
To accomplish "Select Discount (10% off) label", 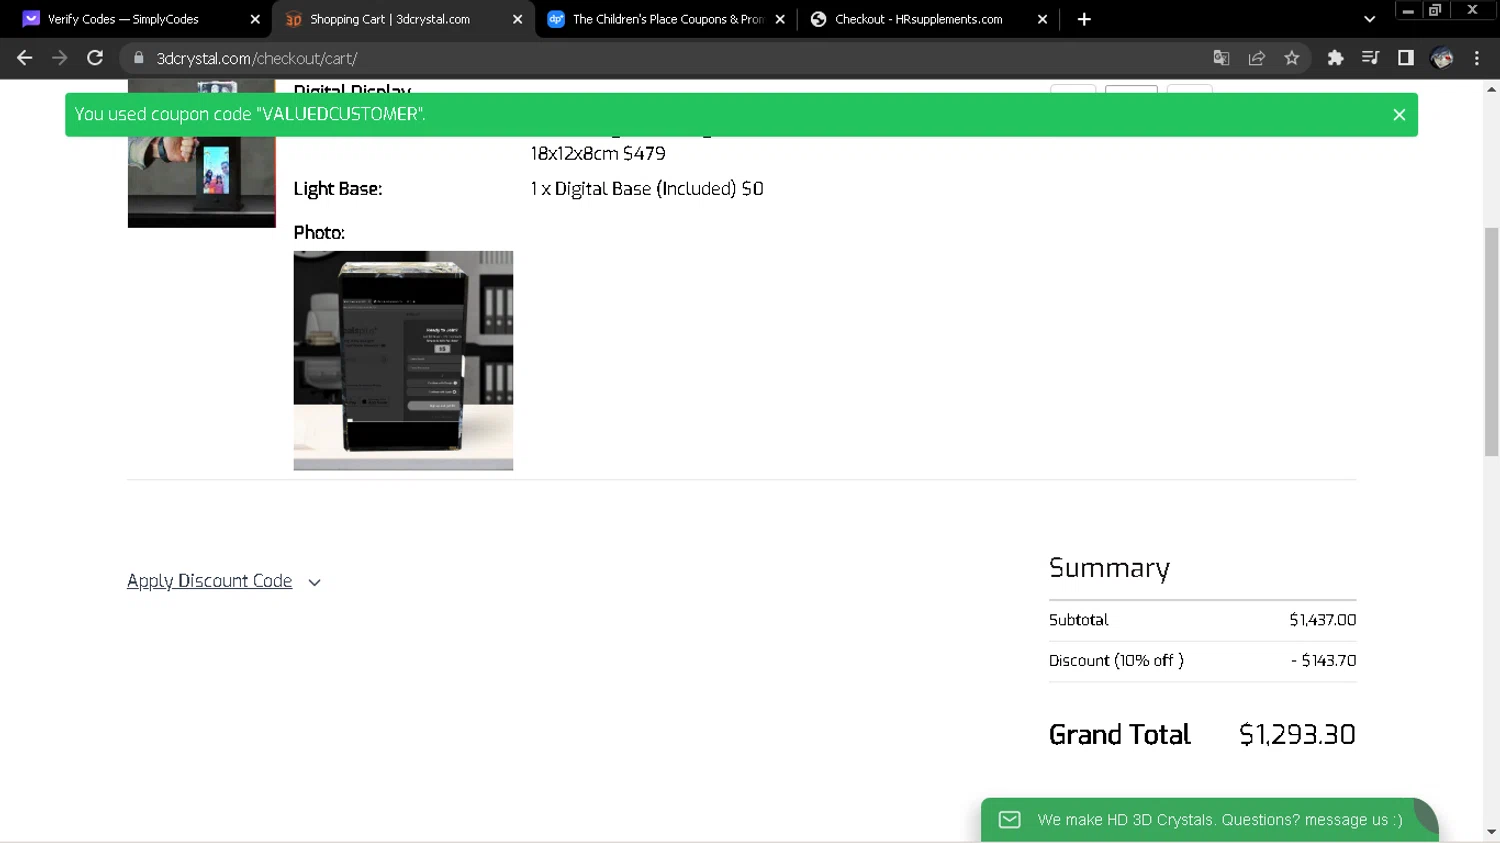I will (1116, 661).
